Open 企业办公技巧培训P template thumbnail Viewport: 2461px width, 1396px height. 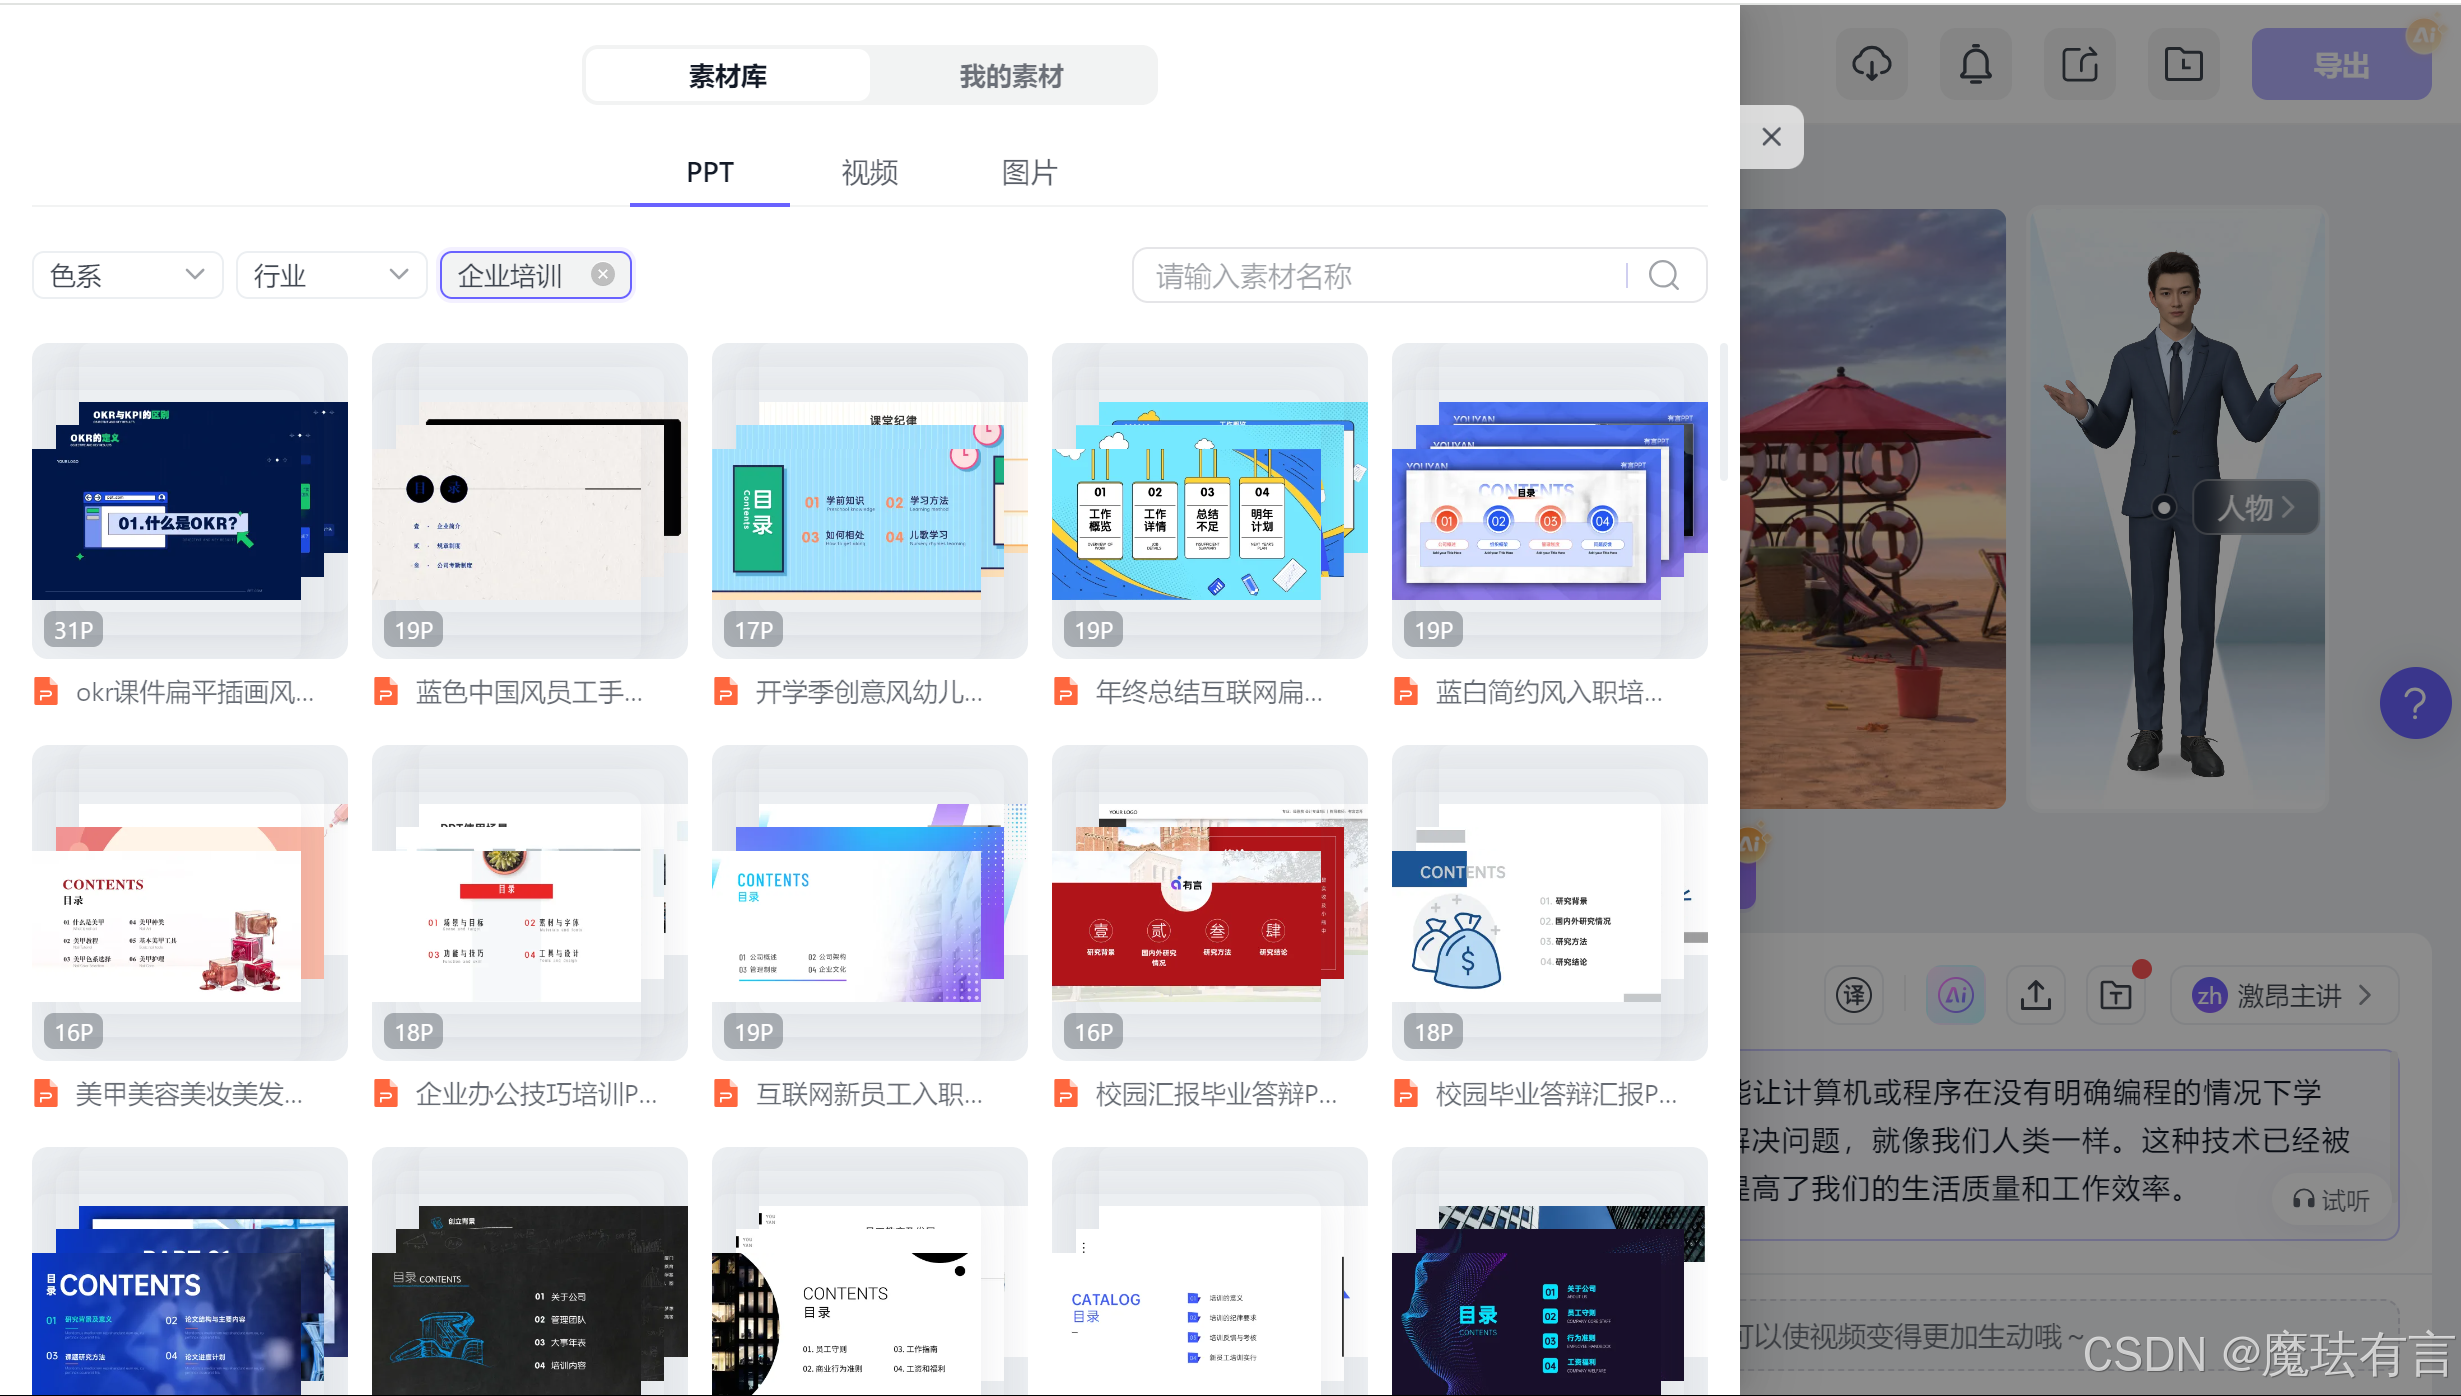pos(530,903)
